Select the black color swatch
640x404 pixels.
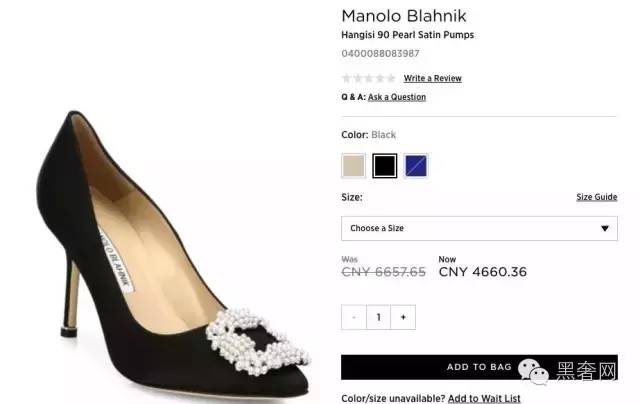tap(385, 165)
